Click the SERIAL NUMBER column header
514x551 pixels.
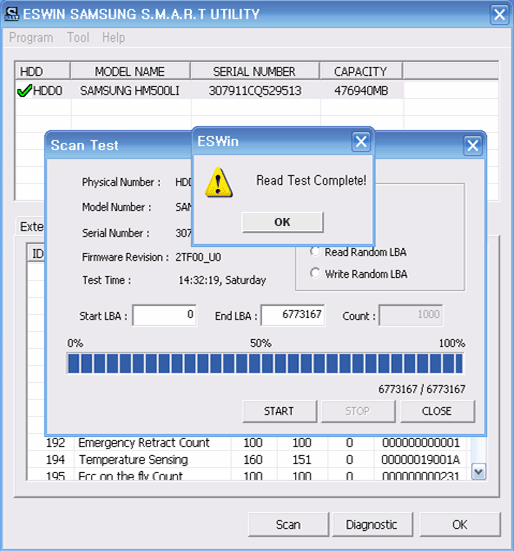tap(254, 72)
